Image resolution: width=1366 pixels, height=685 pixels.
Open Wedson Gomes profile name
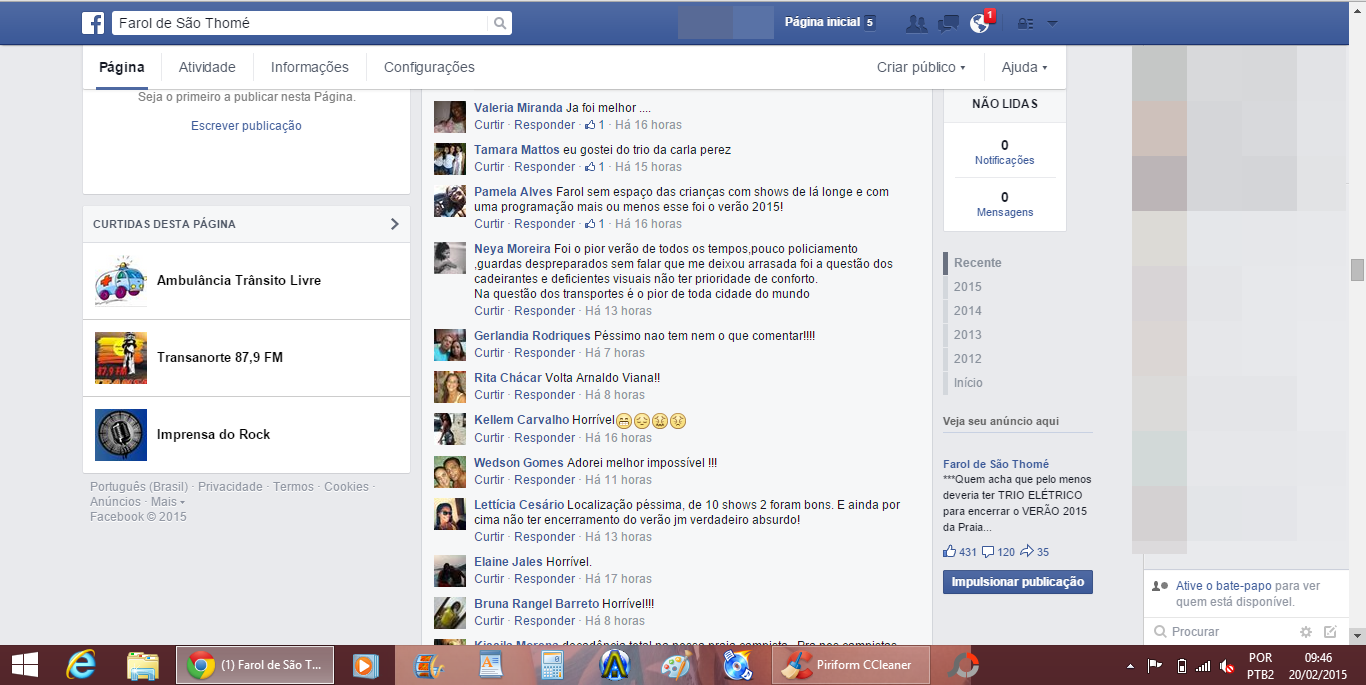(x=519, y=463)
